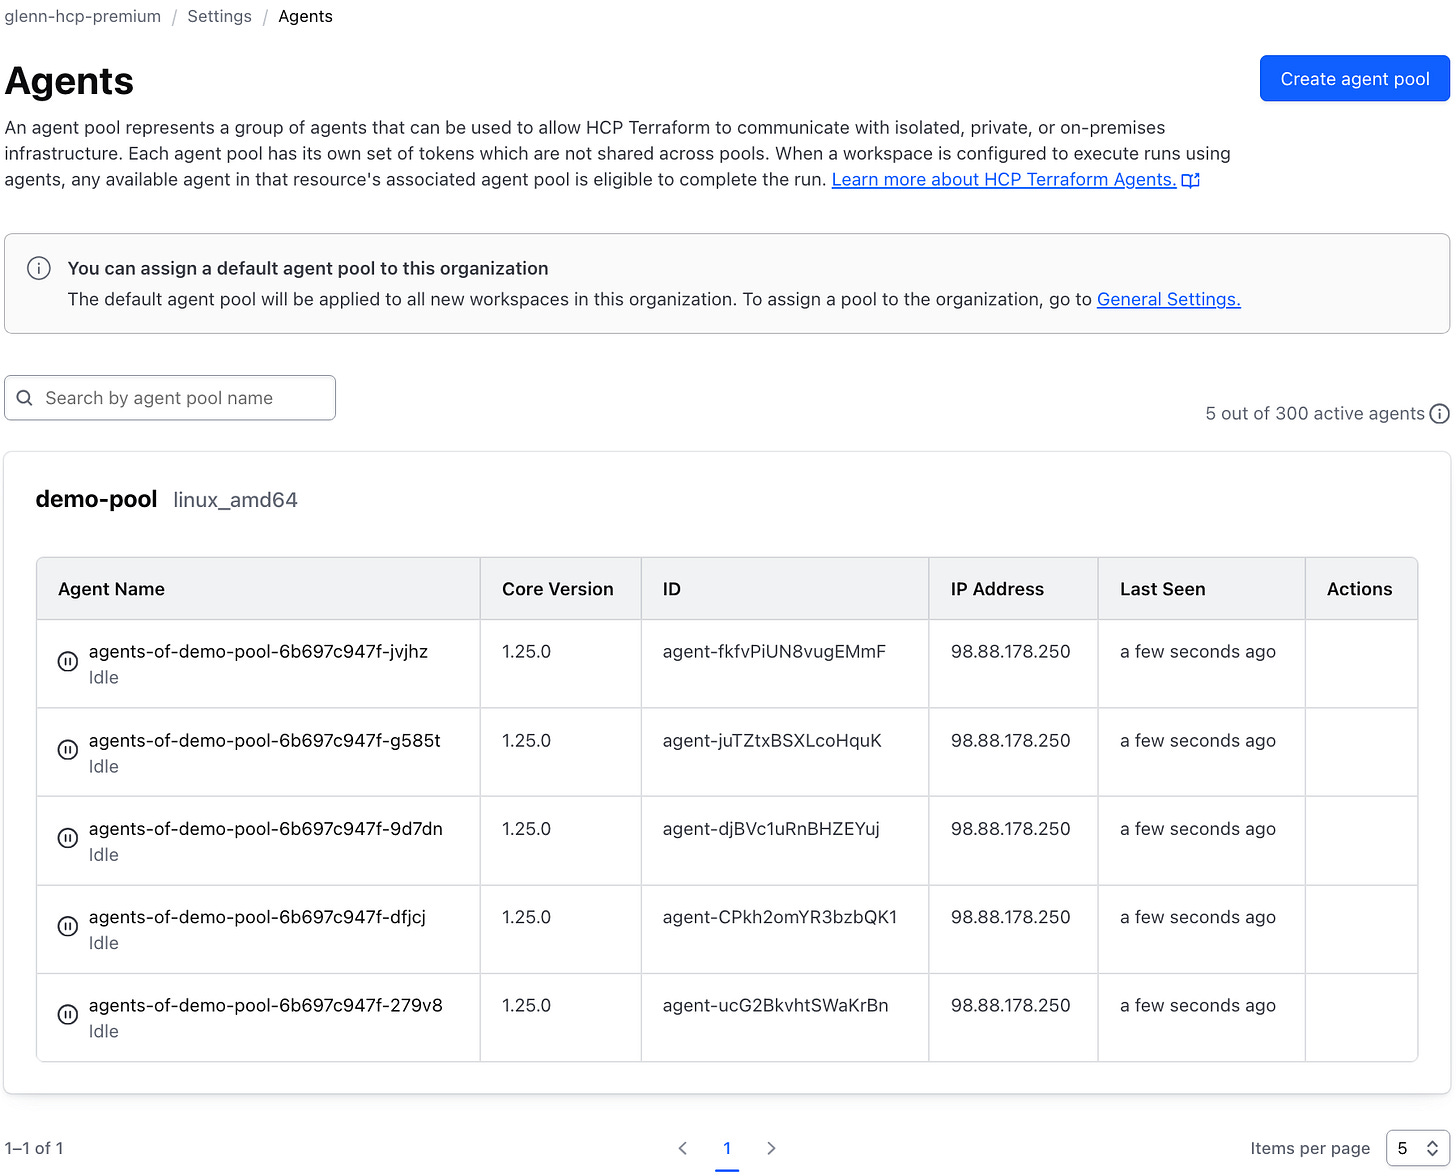Viewport: 1456px width, 1176px height.
Task: Open General Settings link
Action: pyautogui.click(x=1169, y=299)
